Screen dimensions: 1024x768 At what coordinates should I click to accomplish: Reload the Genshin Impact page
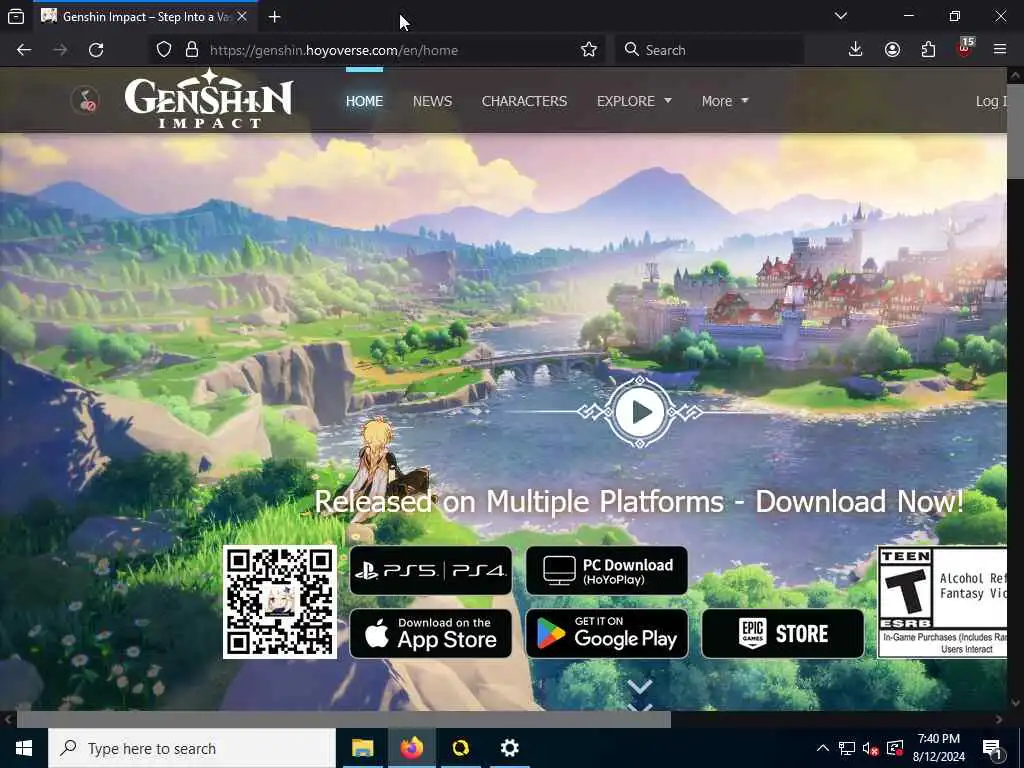click(96, 50)
